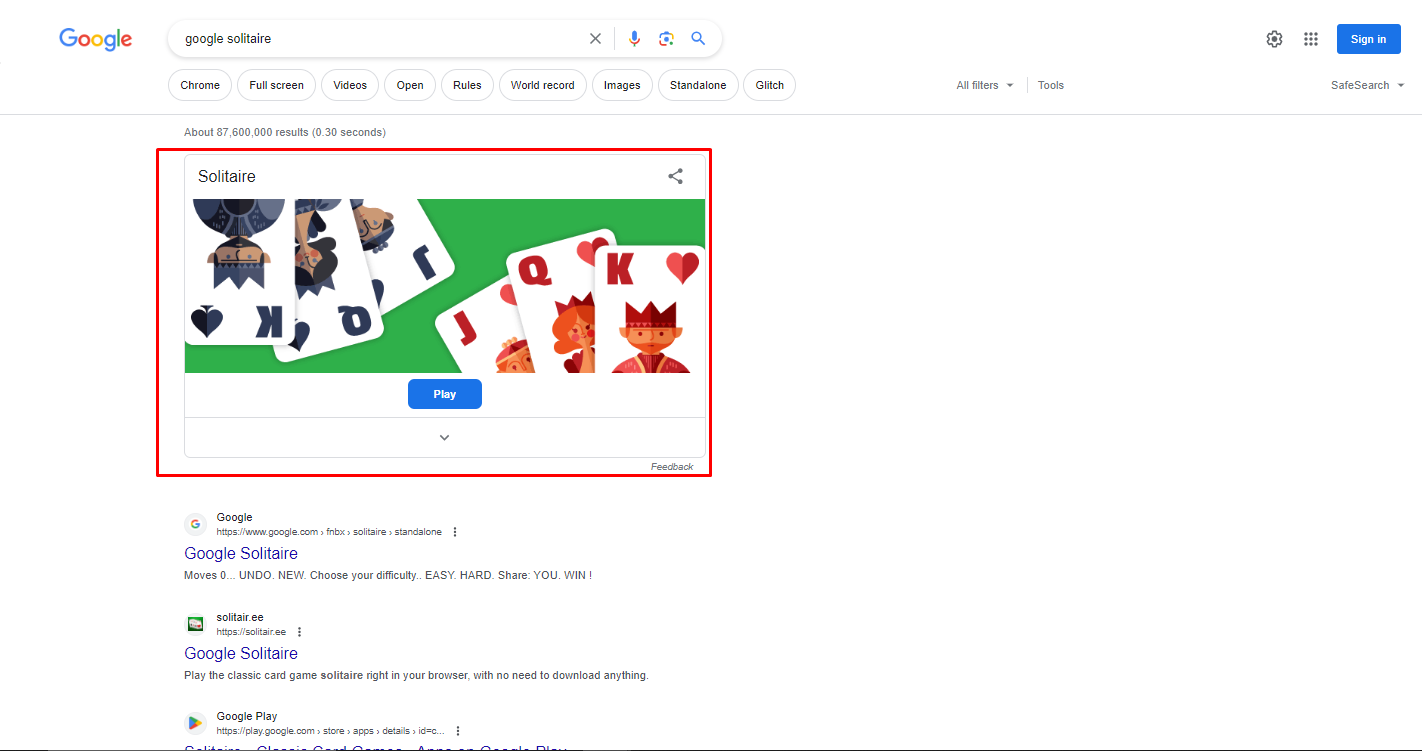Start voice search with microphone icon
This screenshot has width=1422, height=751.
pyautogui.click(x=634, y=39)
